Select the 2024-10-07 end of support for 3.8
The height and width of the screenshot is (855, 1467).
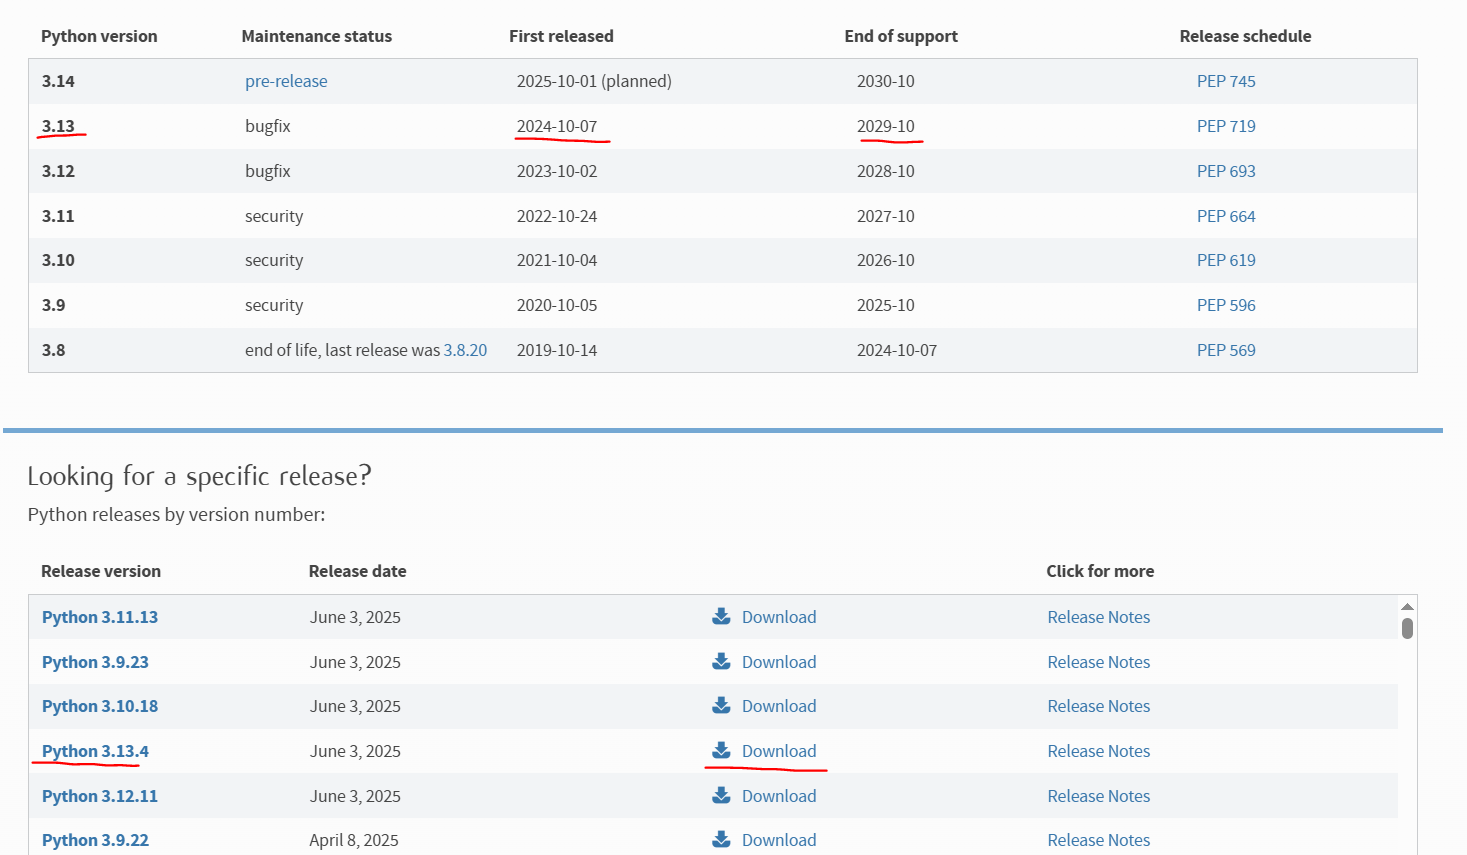click(897, 350)
